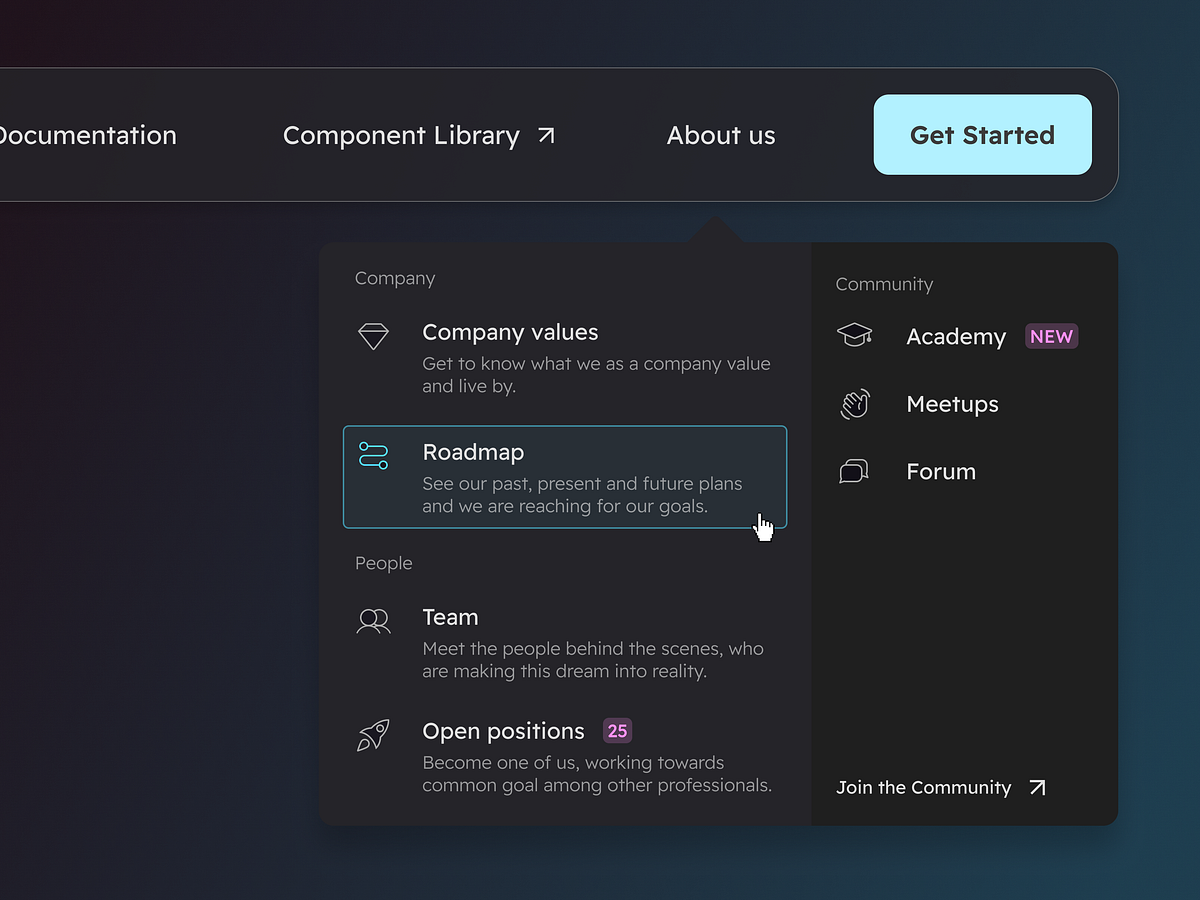1200x900 pixels.
Task: Select the waving hand icon for Meetups
Action: click(x=855, y=404)
